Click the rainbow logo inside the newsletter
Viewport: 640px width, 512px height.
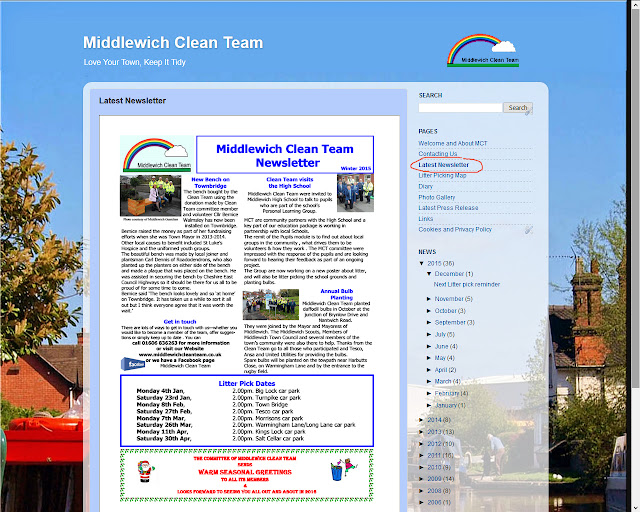[157, 154]
